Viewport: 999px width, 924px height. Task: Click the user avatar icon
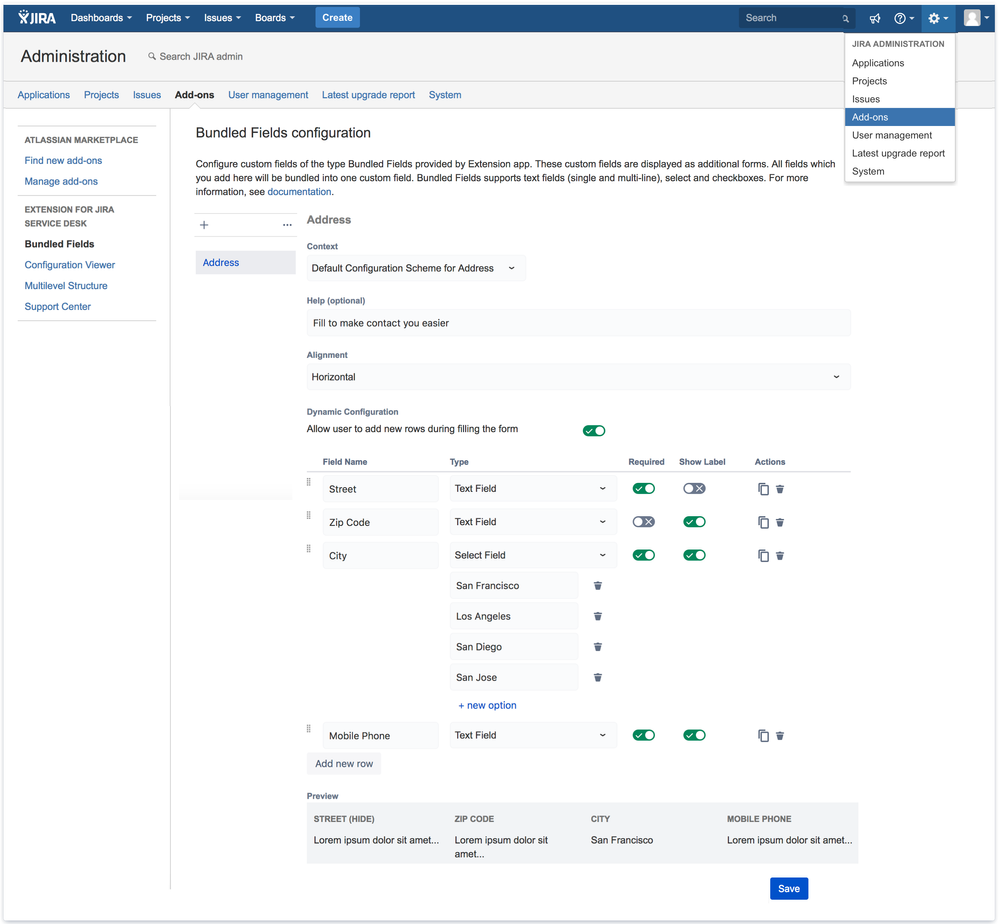click(x=972, y=18)
